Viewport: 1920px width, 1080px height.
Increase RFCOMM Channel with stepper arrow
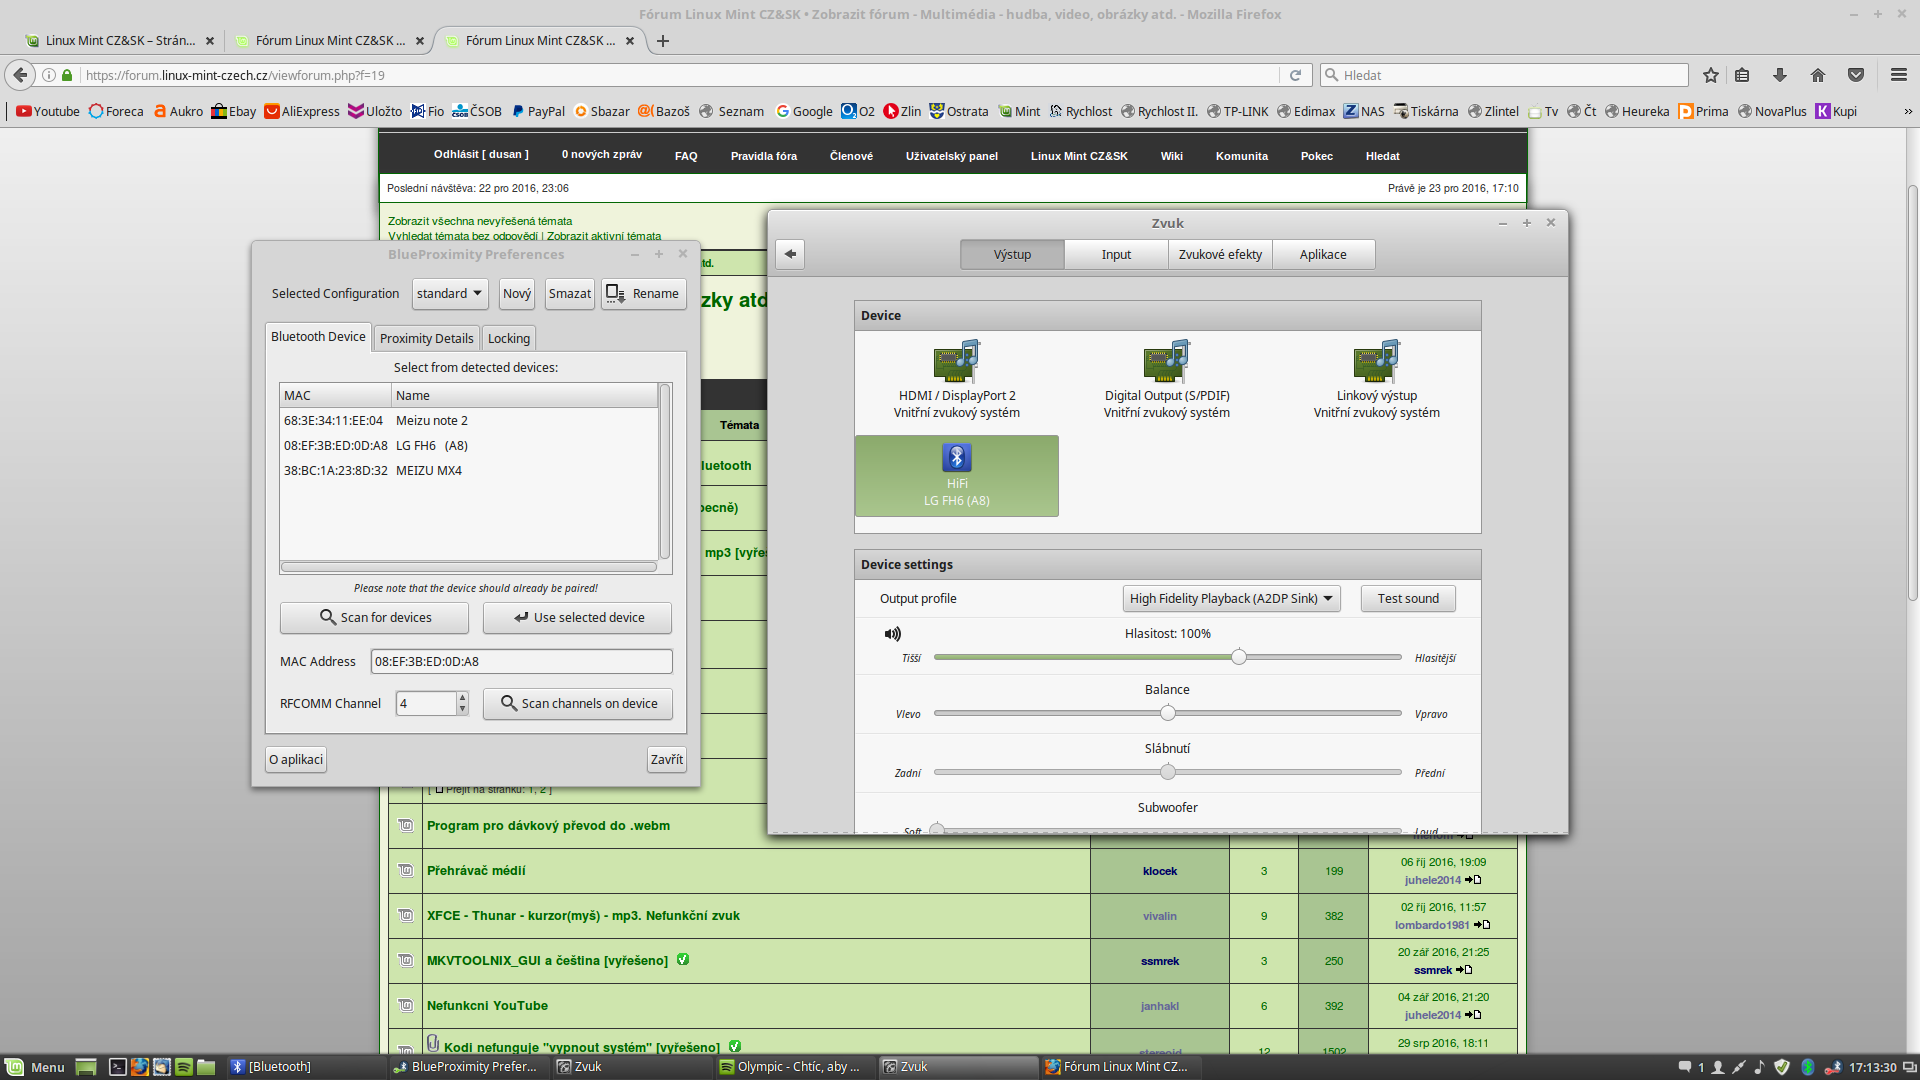click(x=462, y=697)
